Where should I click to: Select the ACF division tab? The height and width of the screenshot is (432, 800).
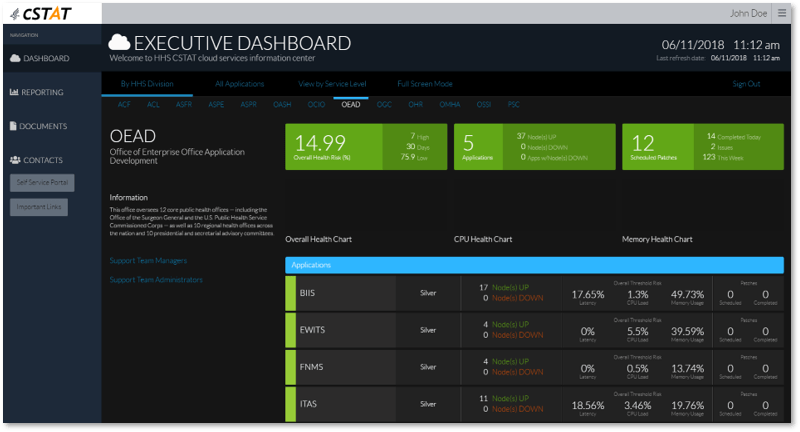click(x=124, y=105)
